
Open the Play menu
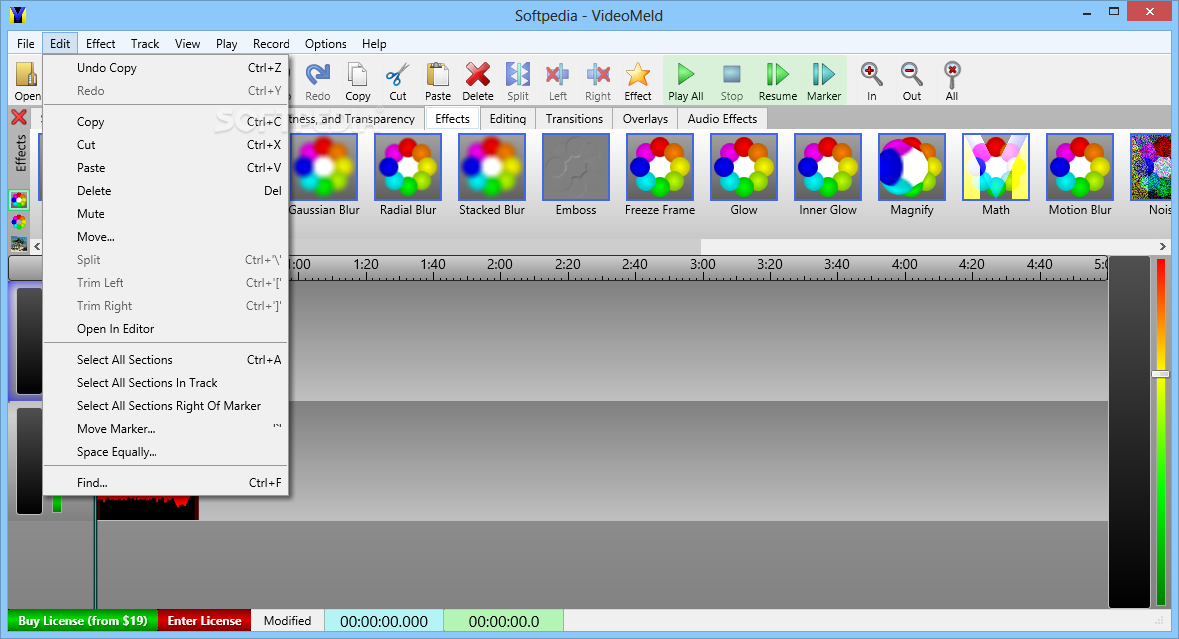pyautogui.click(x=226, y=44)
